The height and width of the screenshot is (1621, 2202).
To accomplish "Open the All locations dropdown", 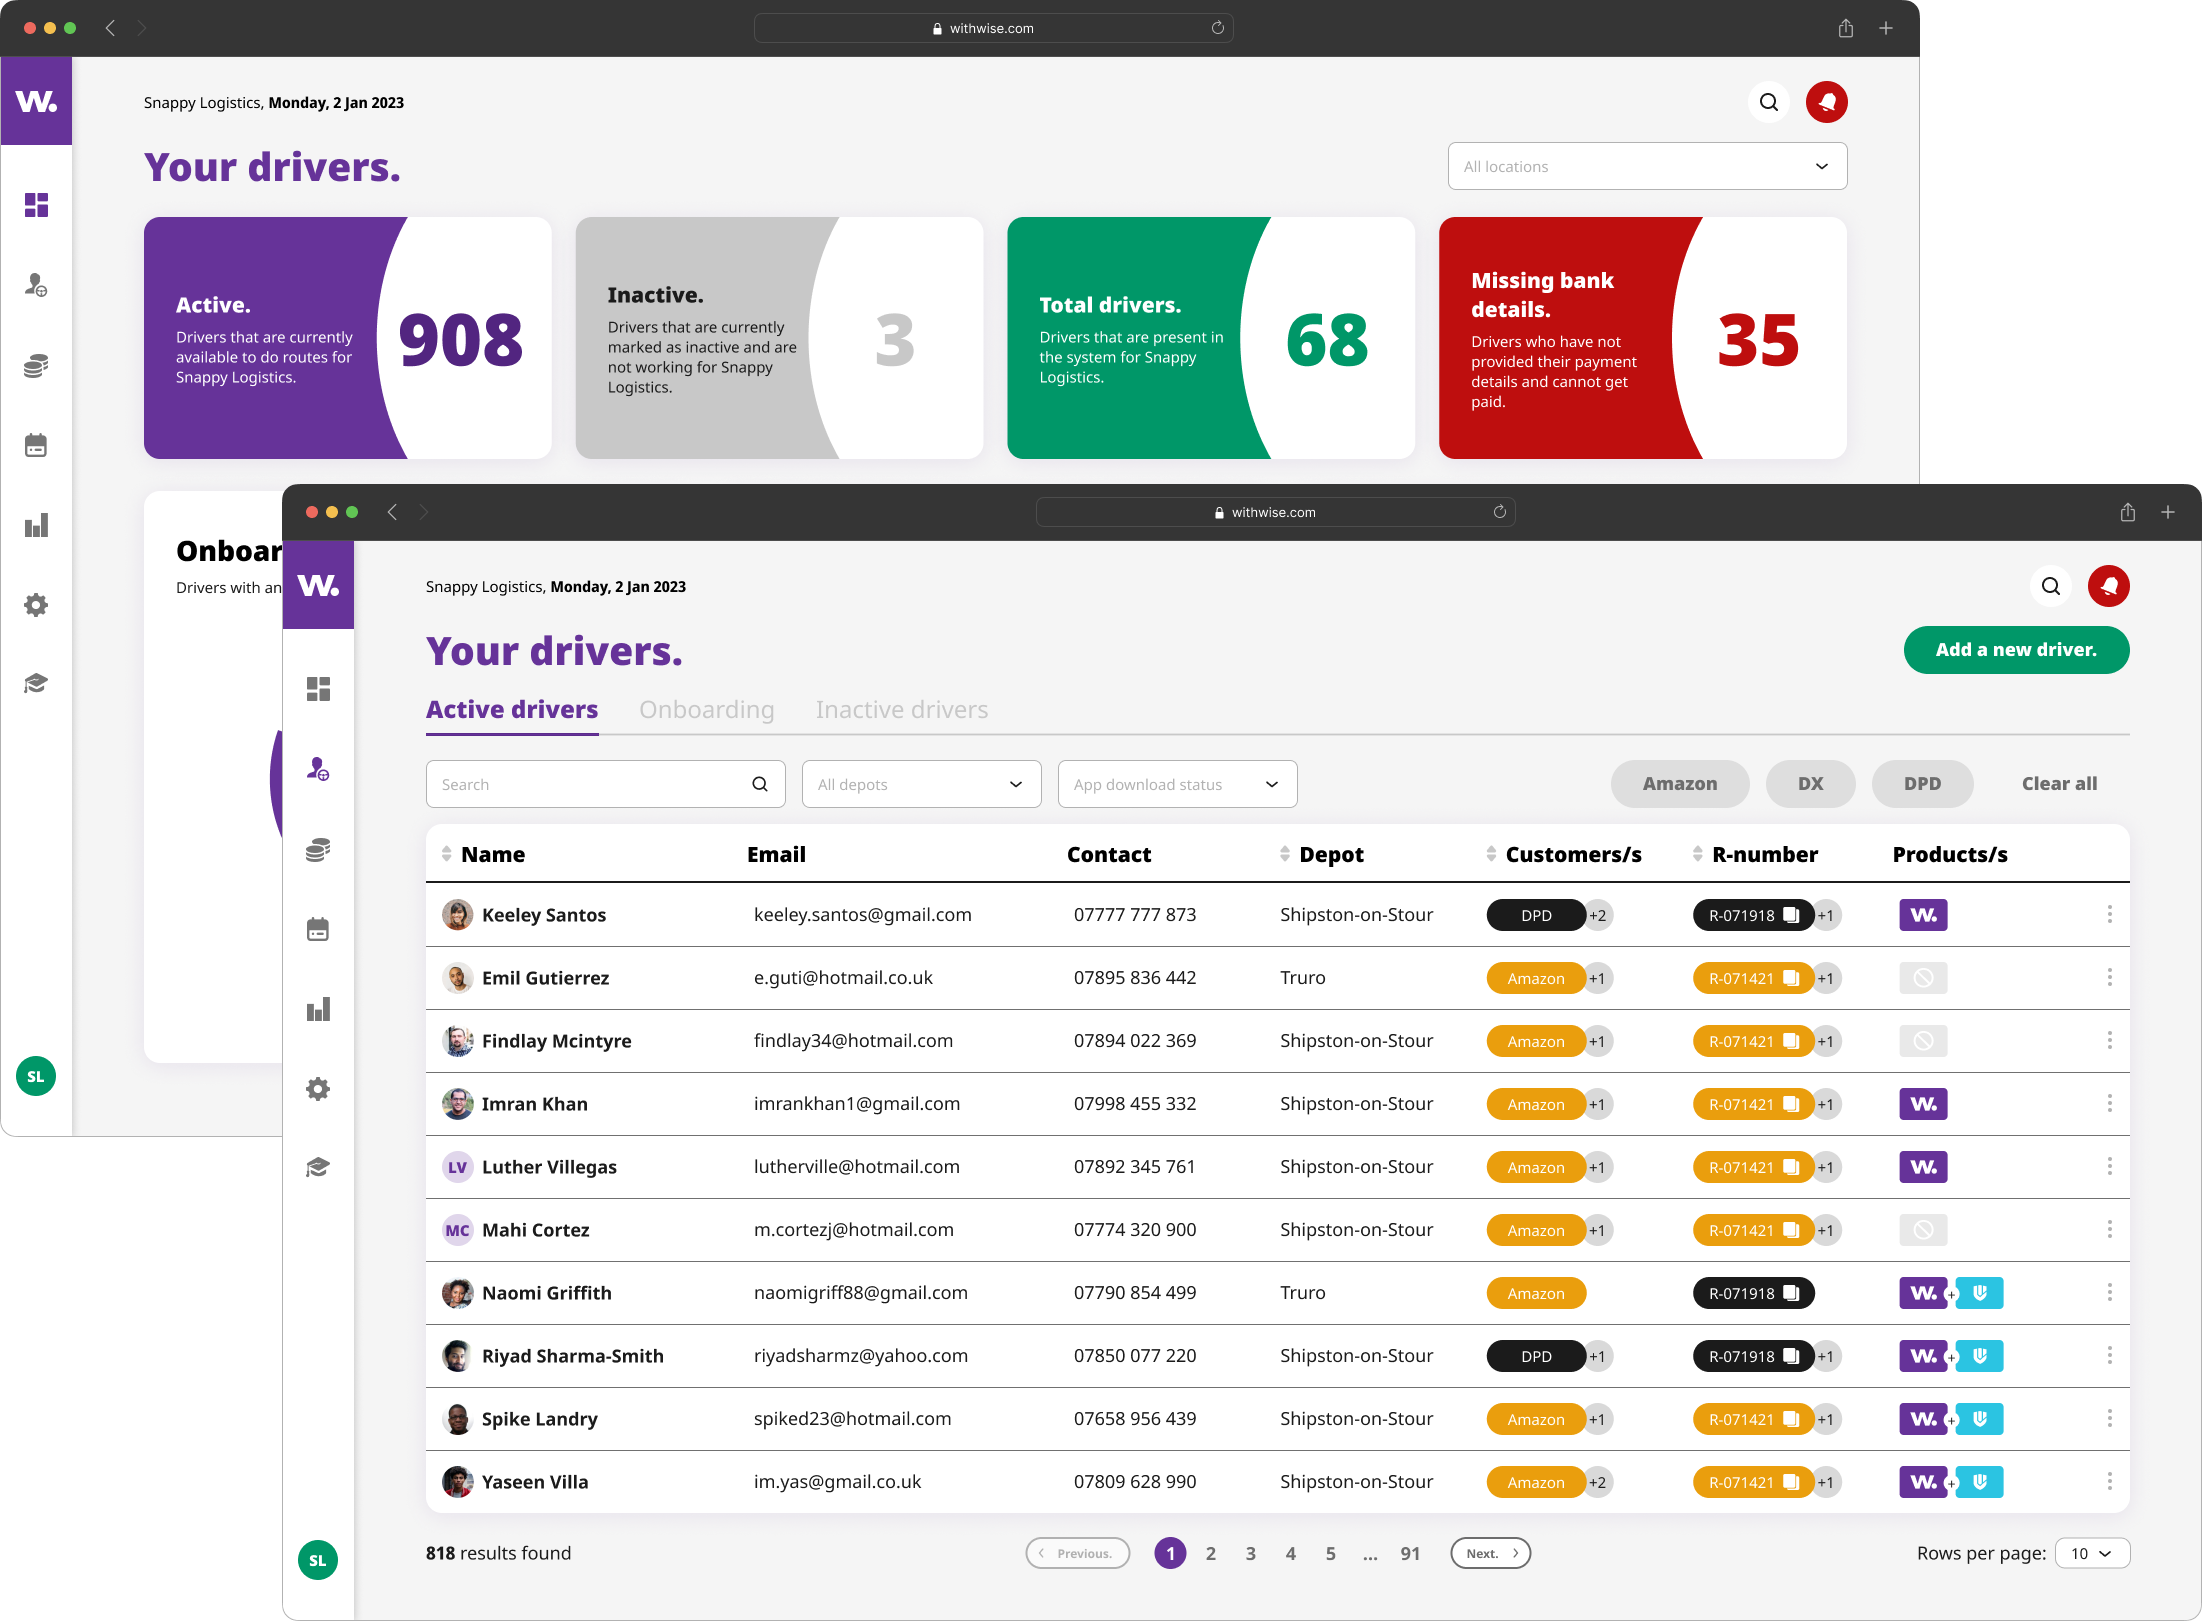I will tap(1646, 166).
